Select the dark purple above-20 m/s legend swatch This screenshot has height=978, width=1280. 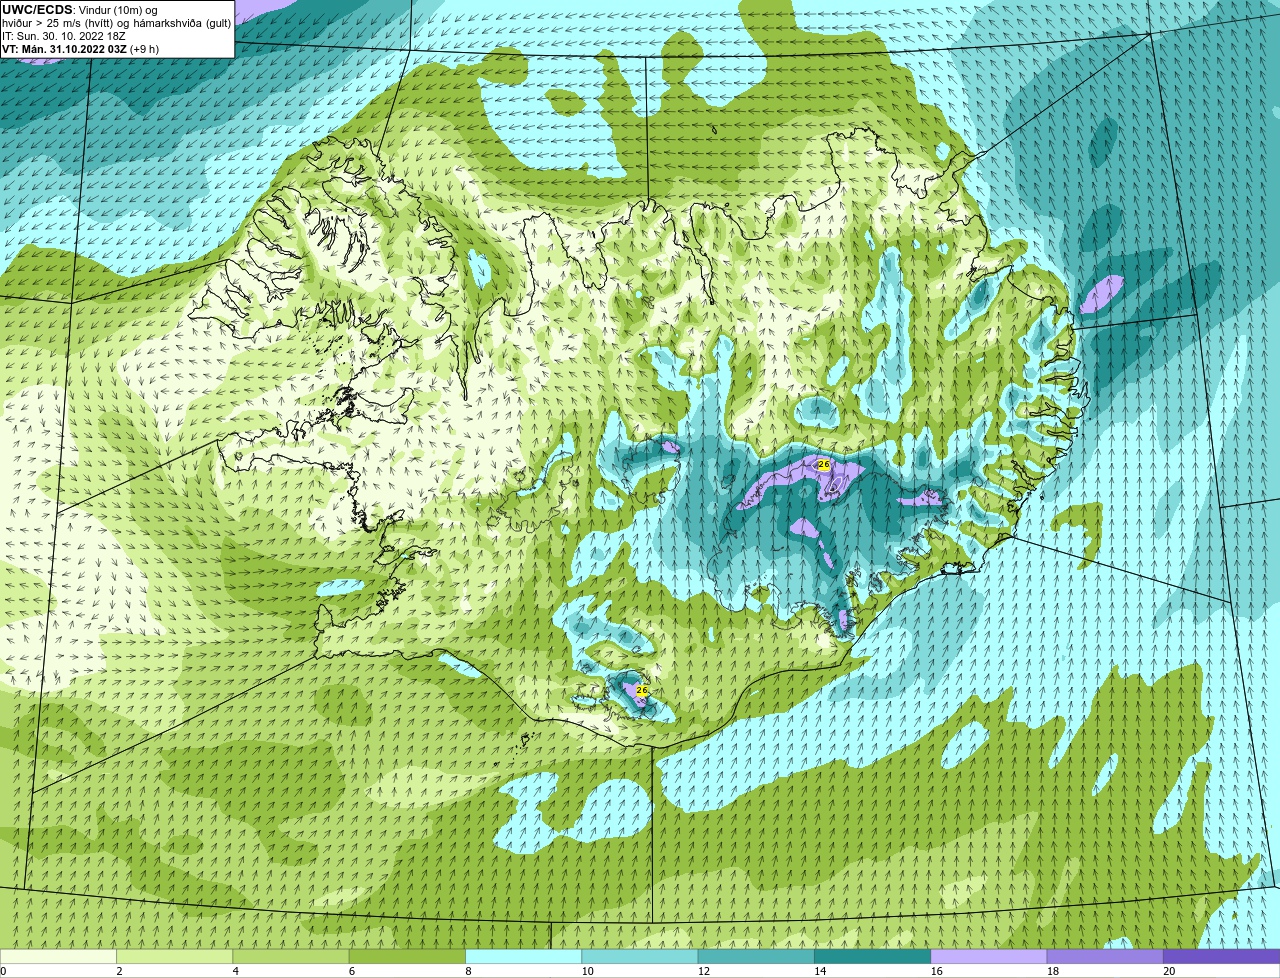click(x=1222, y=956)
